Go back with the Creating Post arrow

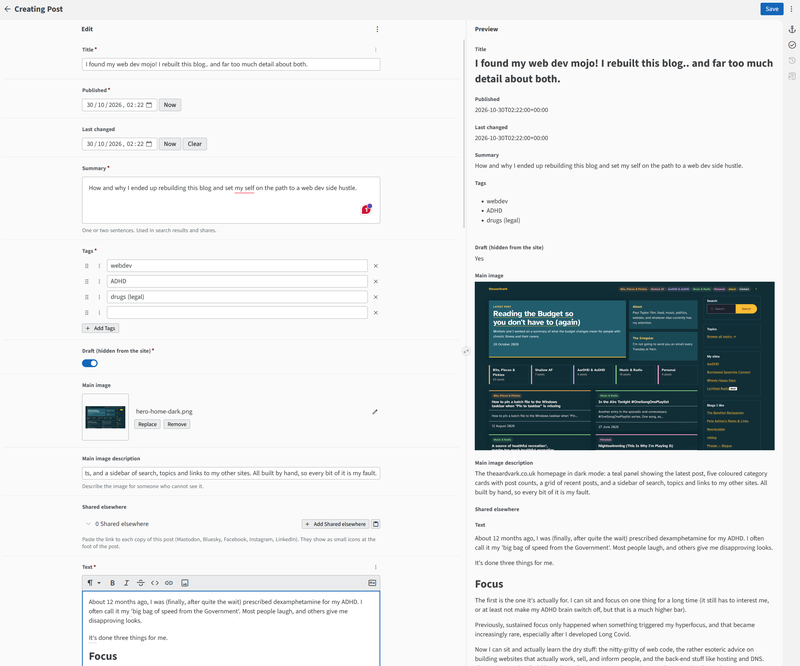point(7,9)
